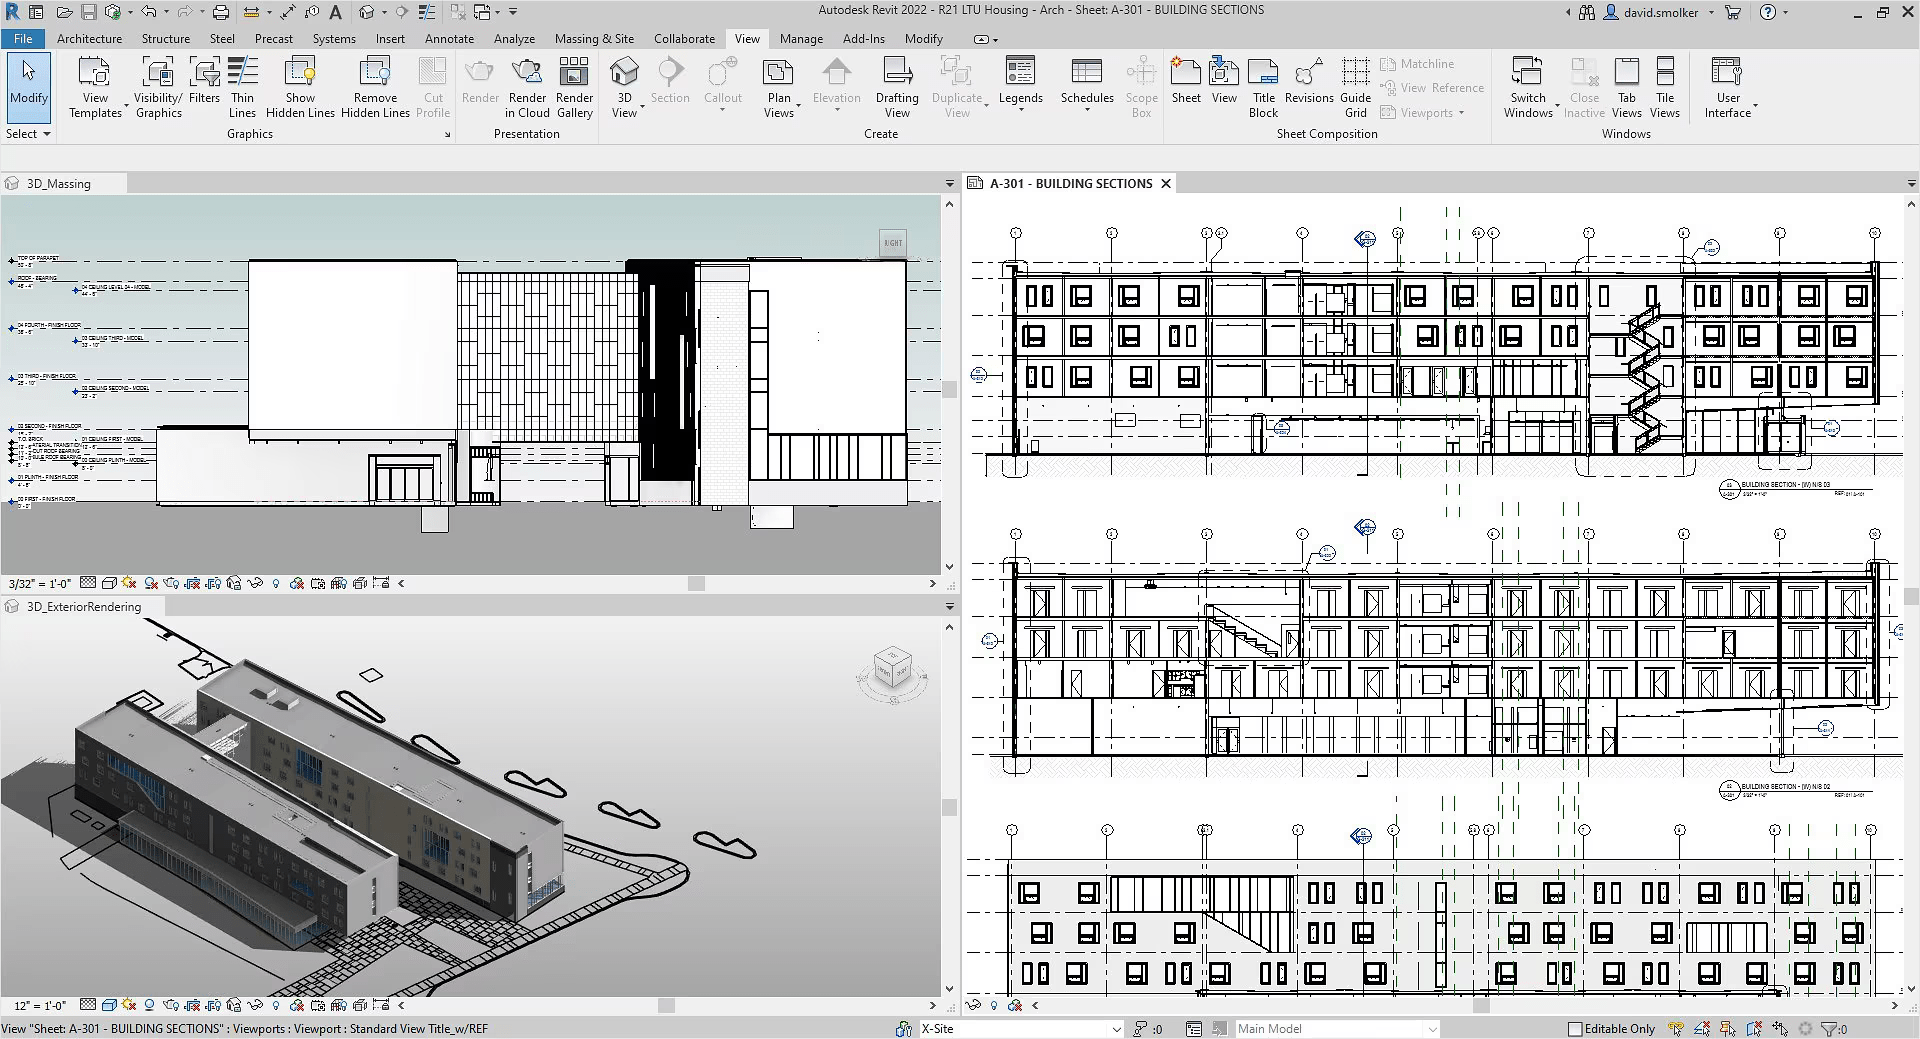Screen dimensions: 1920x1039
Task: Tile all open views
Action: [x=1664, y=85]
